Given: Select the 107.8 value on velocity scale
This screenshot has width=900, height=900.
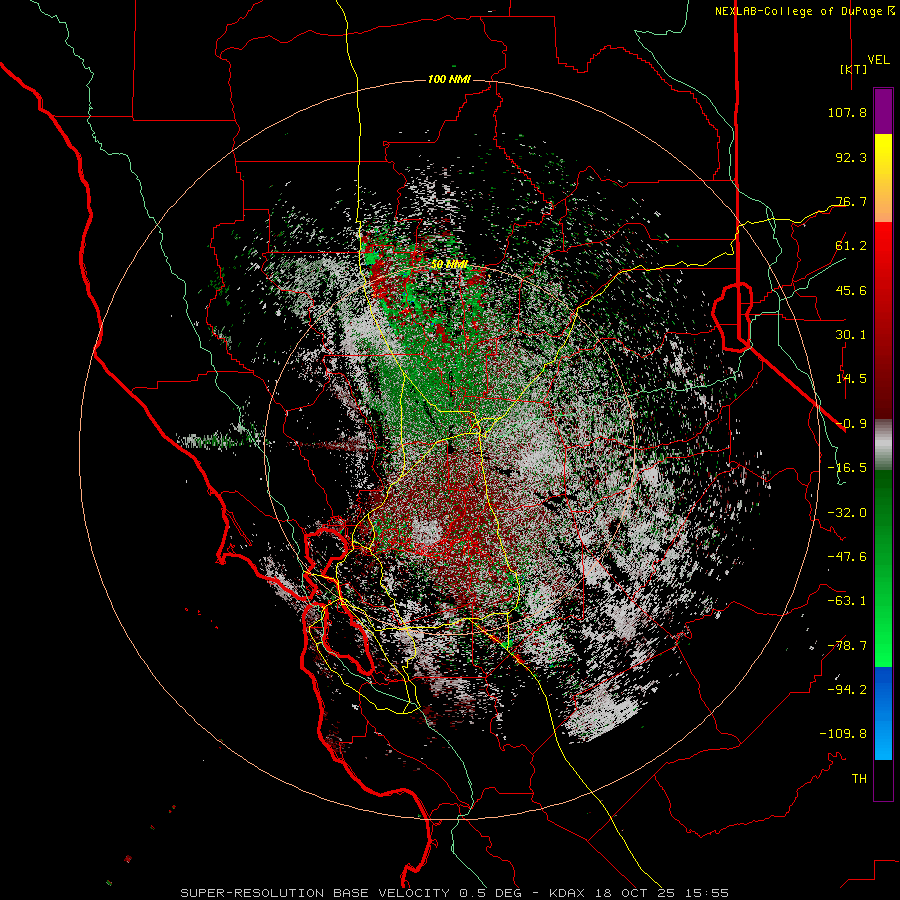Looking at the screenshot, I should [x=847, y=112].
